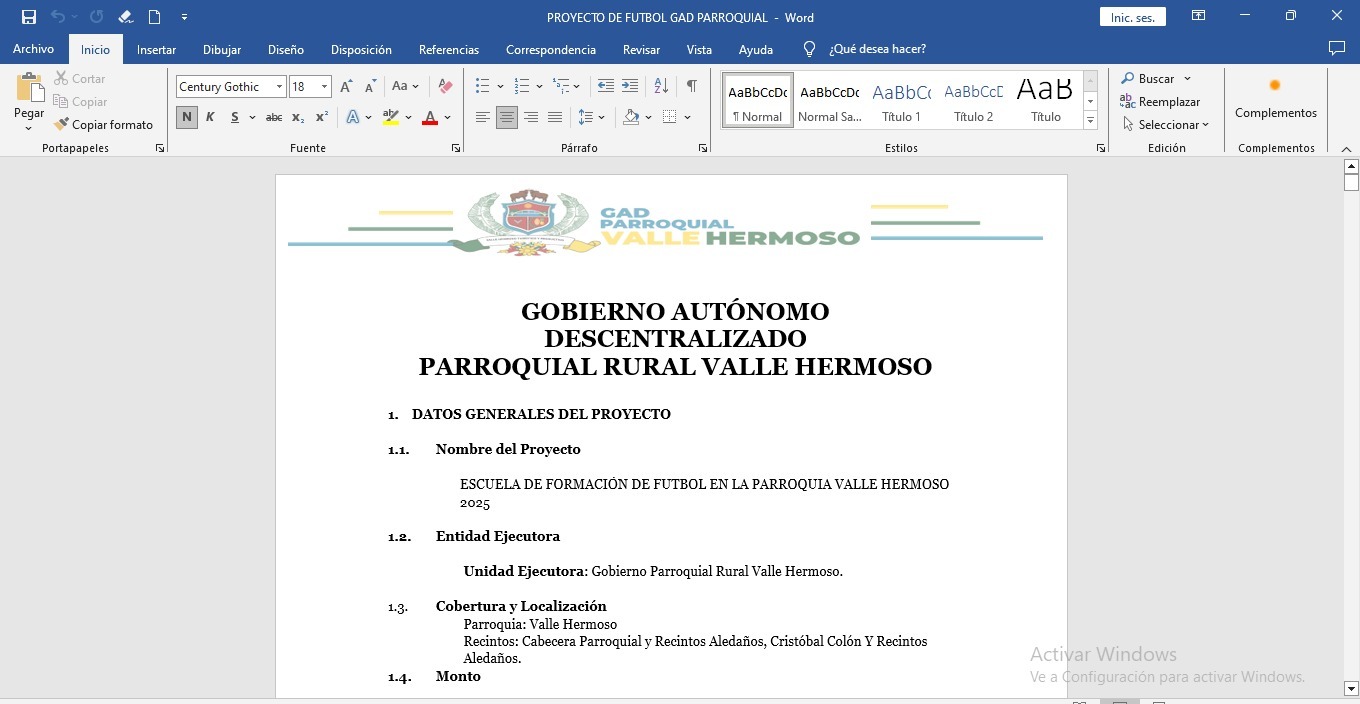
Task: Open the Century Gothic font name dropdown
Action: (x=279, y=87)
